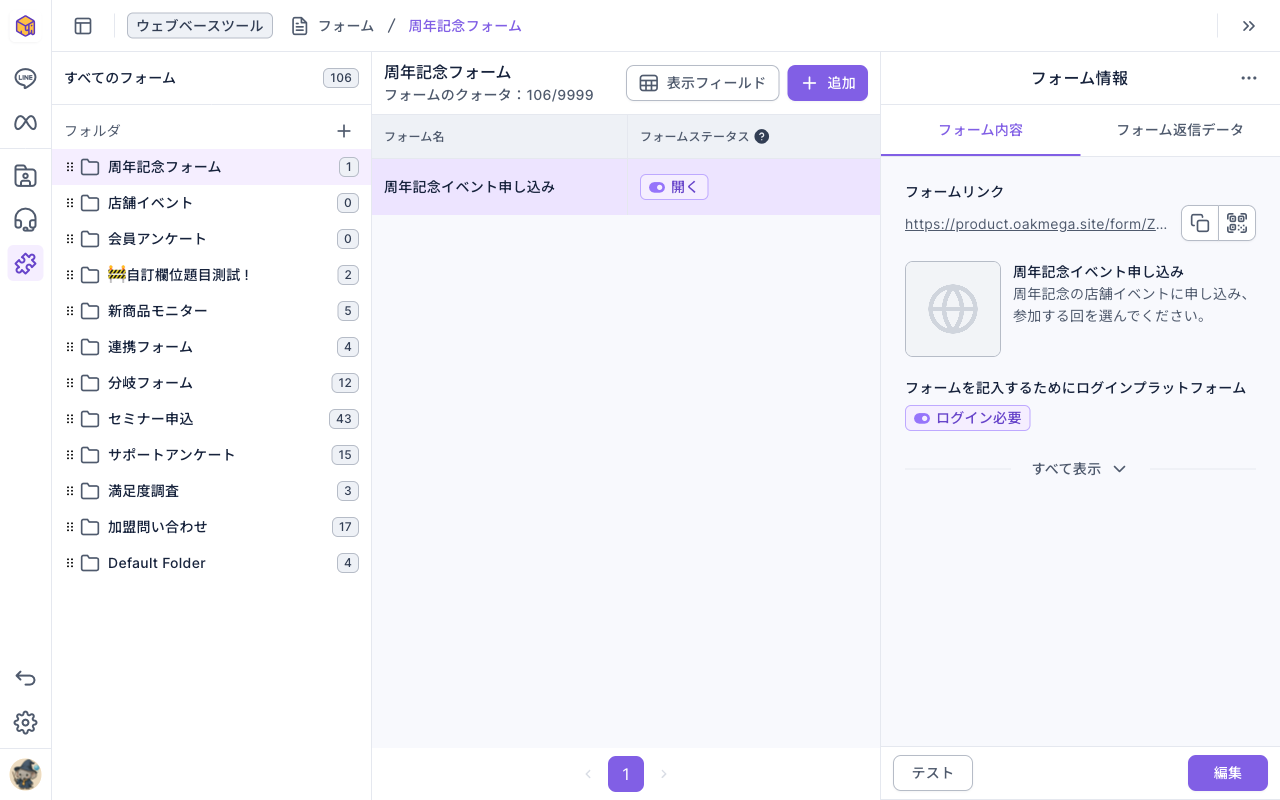Image resolution: width=1280 pixels, height=800 pixels.
Task: Click the back arrow icon in sidebar
Action: 25,679
